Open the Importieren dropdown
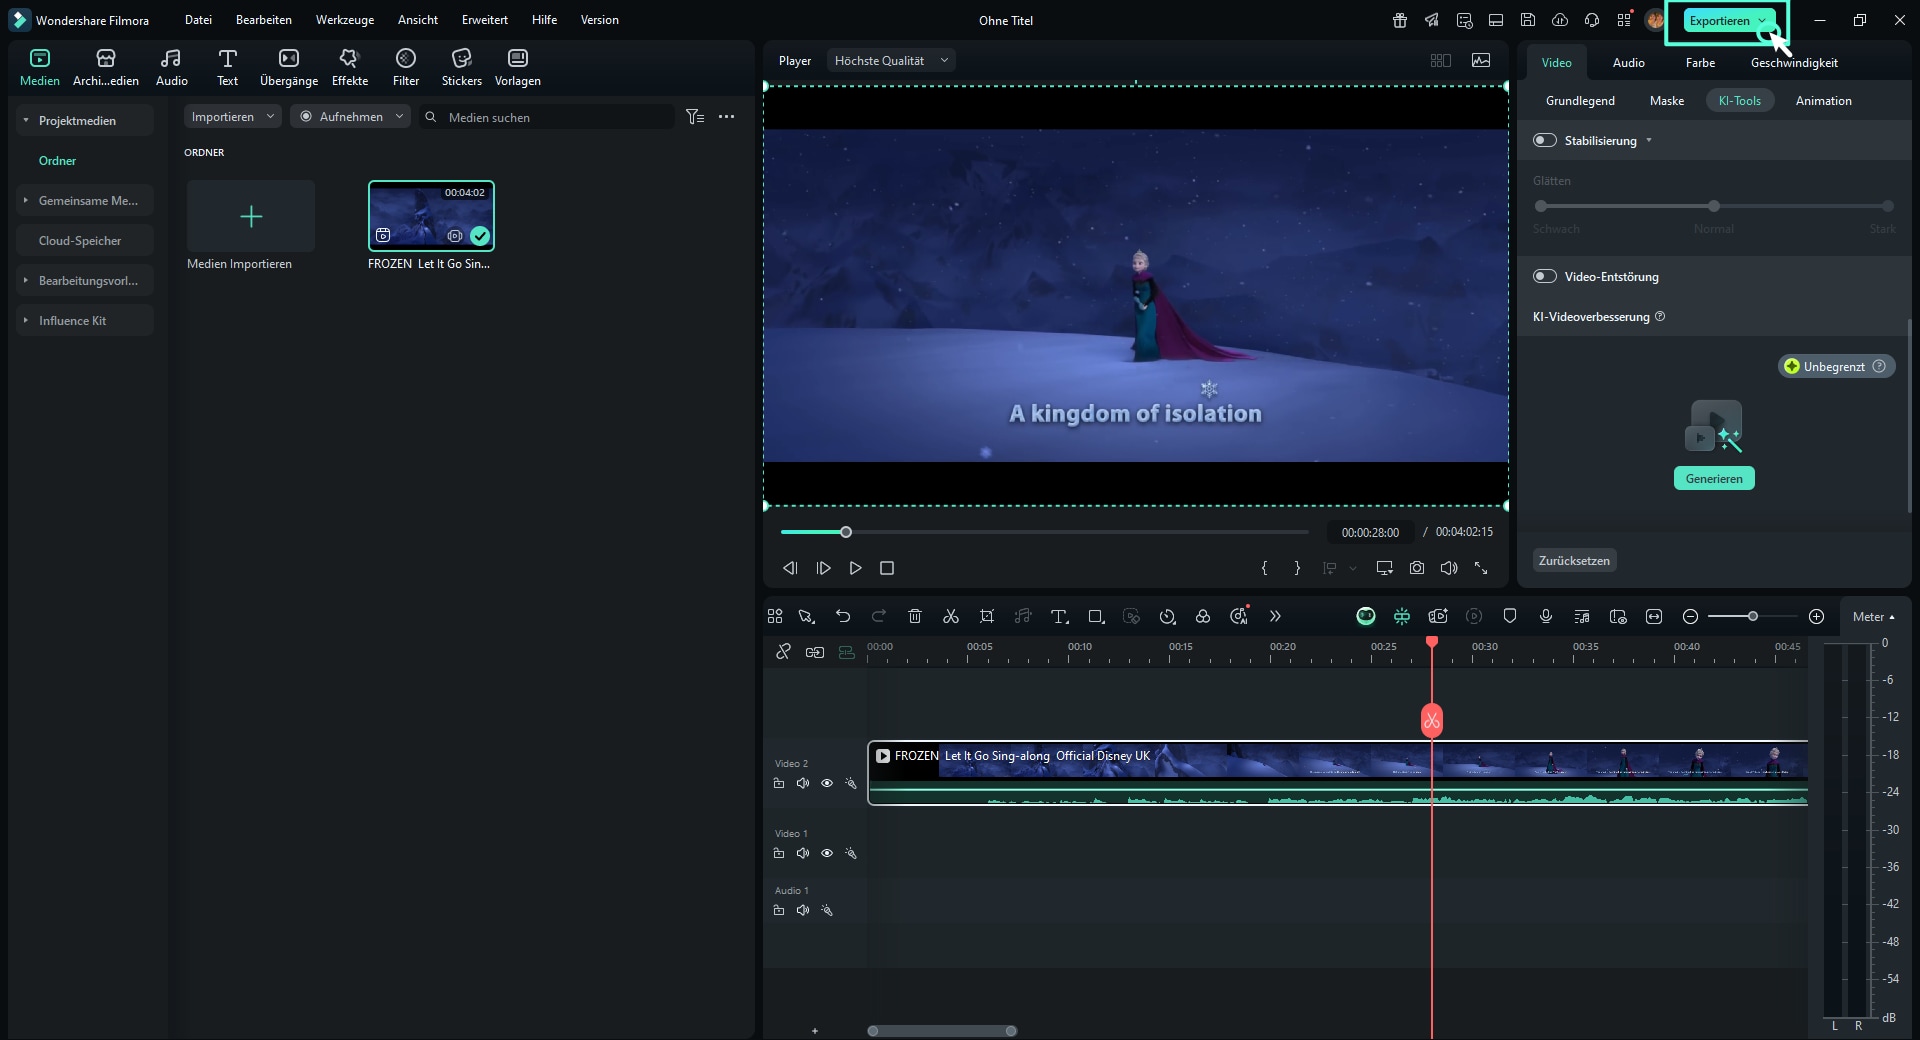The height and width of the screenshot is (1040, 1920). (232, 117)
